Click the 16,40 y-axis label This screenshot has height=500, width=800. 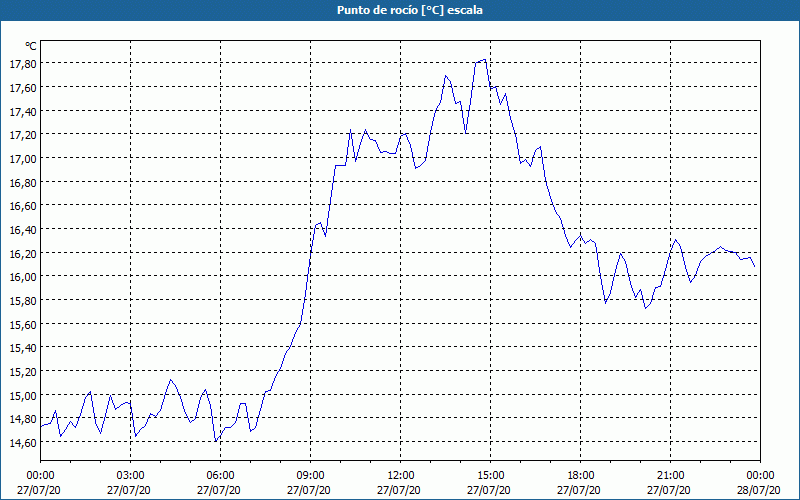coord(23,230)
